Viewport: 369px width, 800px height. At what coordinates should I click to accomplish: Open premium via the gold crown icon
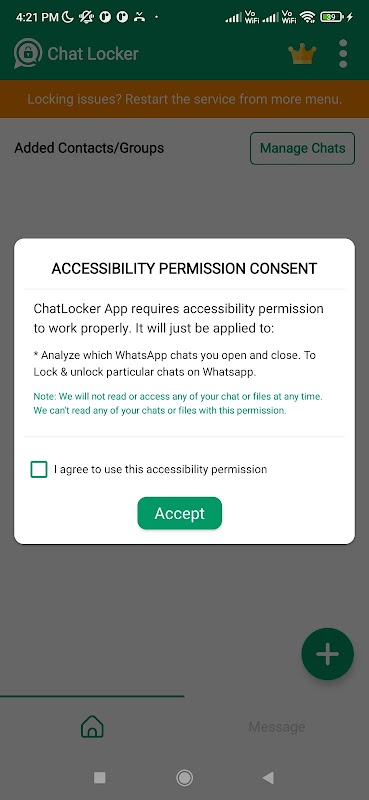pyautogui.click(x=302, y=54)
